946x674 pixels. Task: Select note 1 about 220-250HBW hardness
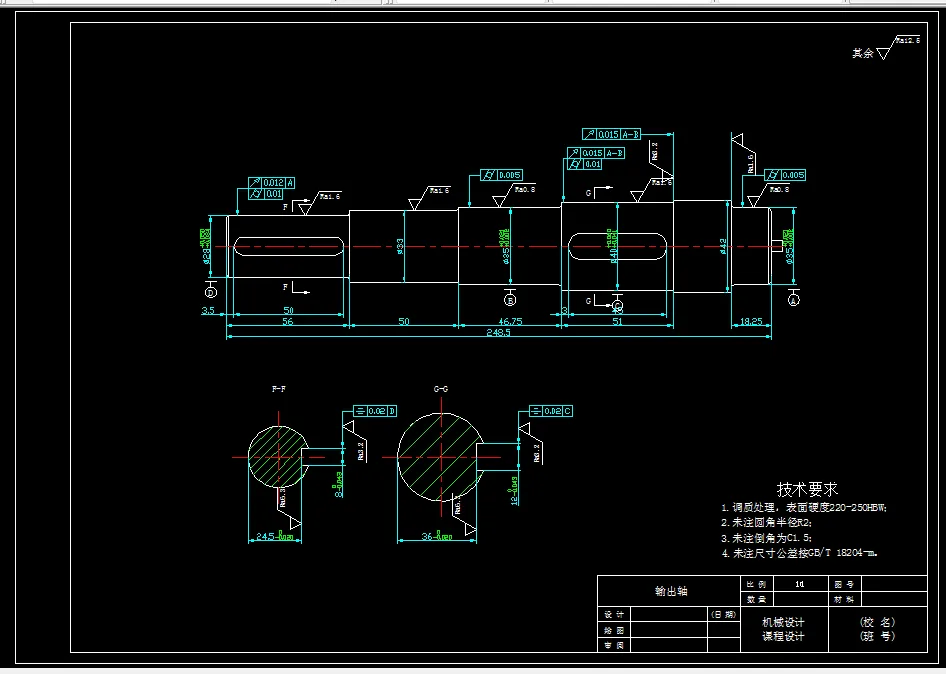coord(804,507)
